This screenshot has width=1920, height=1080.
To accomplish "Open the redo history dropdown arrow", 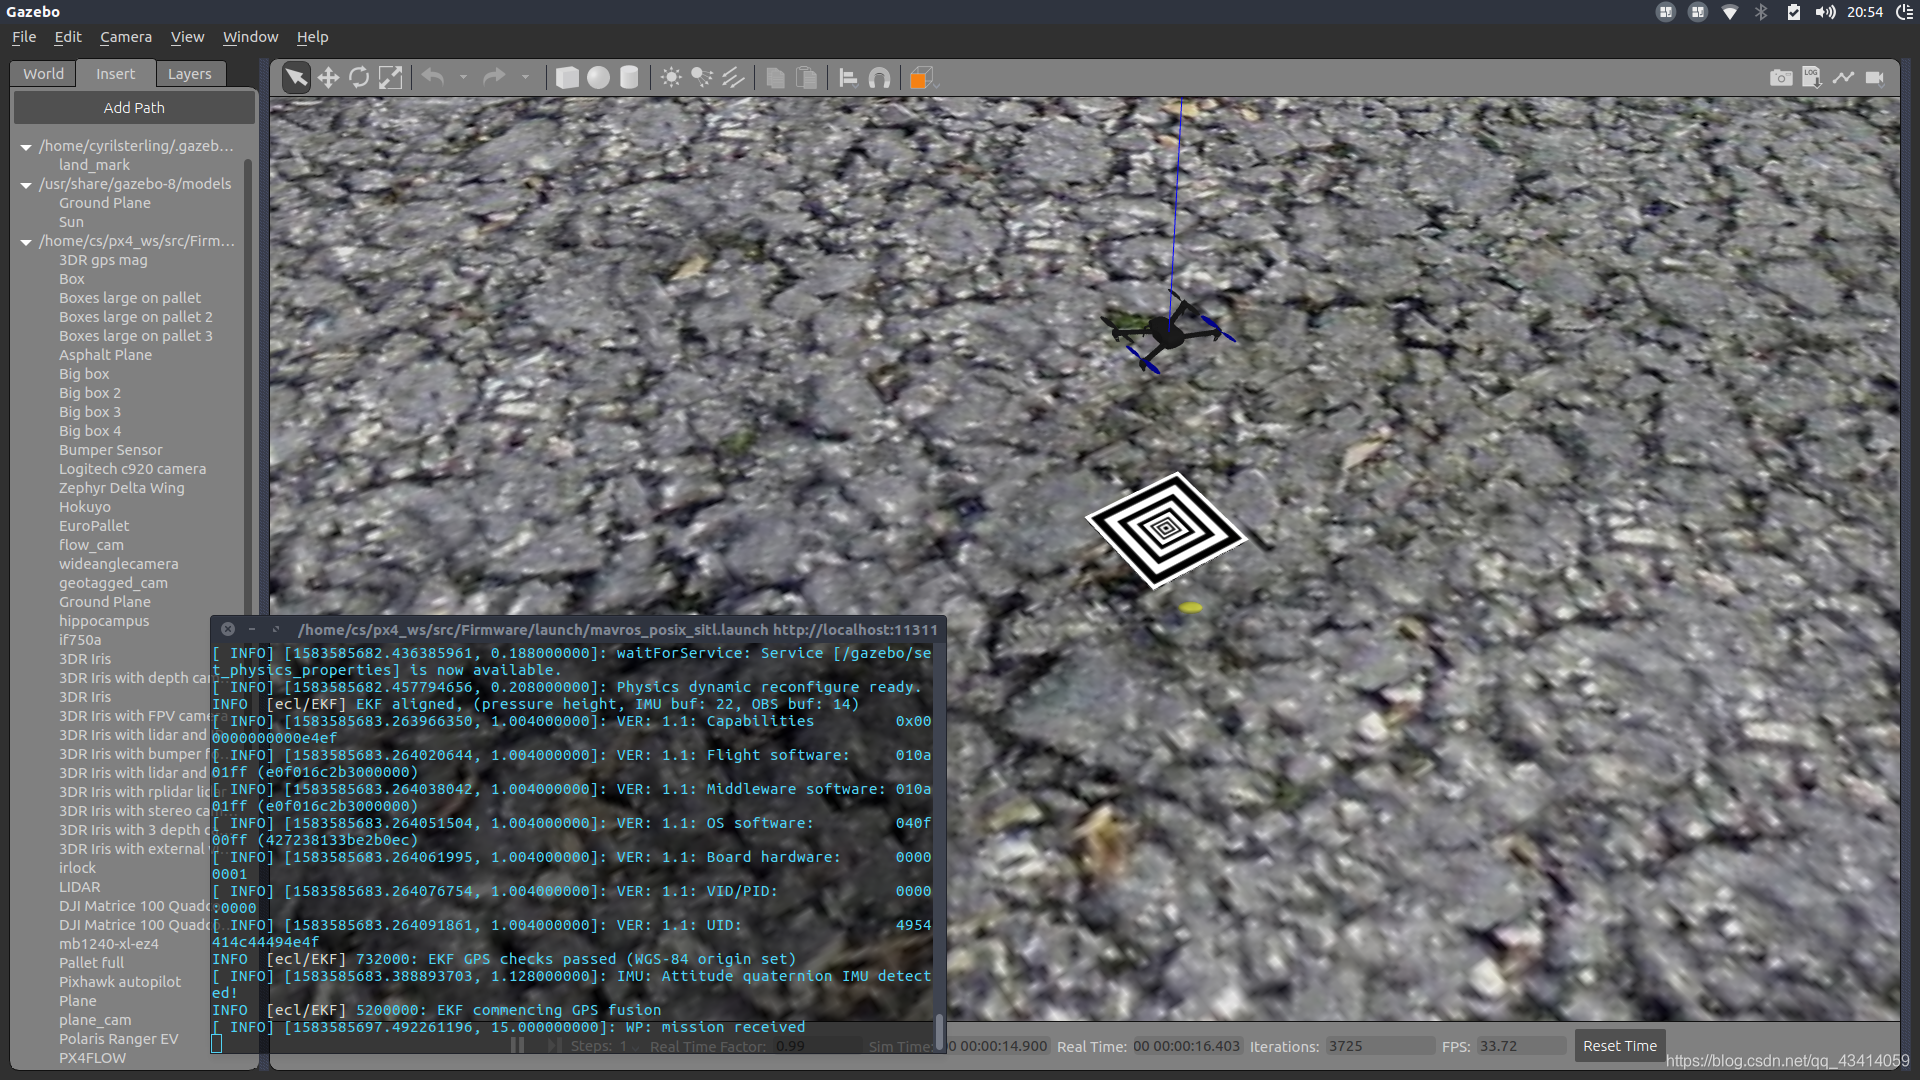I will coord(525,77).
